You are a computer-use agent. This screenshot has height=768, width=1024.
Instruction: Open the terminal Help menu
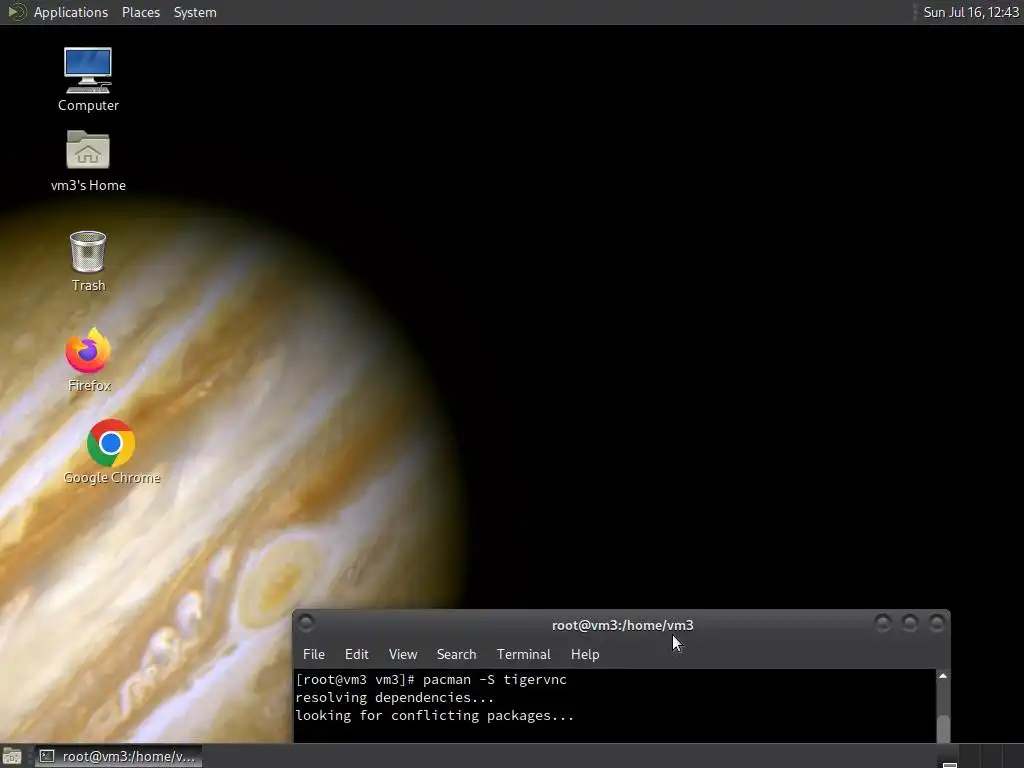[584, 654]
